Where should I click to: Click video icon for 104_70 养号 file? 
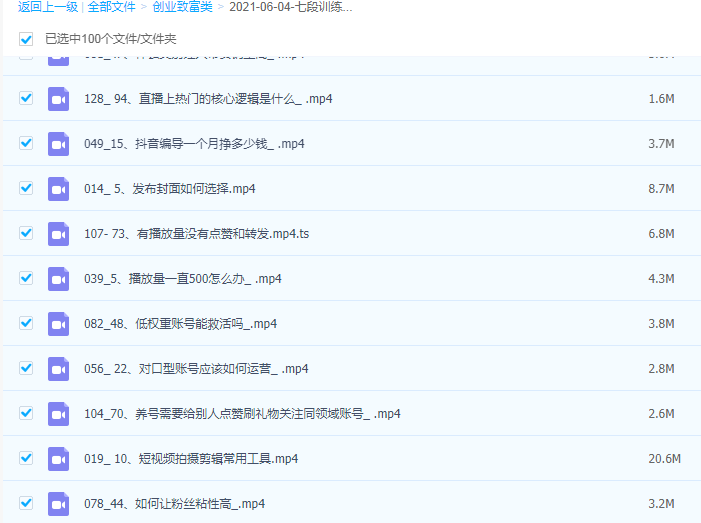(x=59, y=414)
